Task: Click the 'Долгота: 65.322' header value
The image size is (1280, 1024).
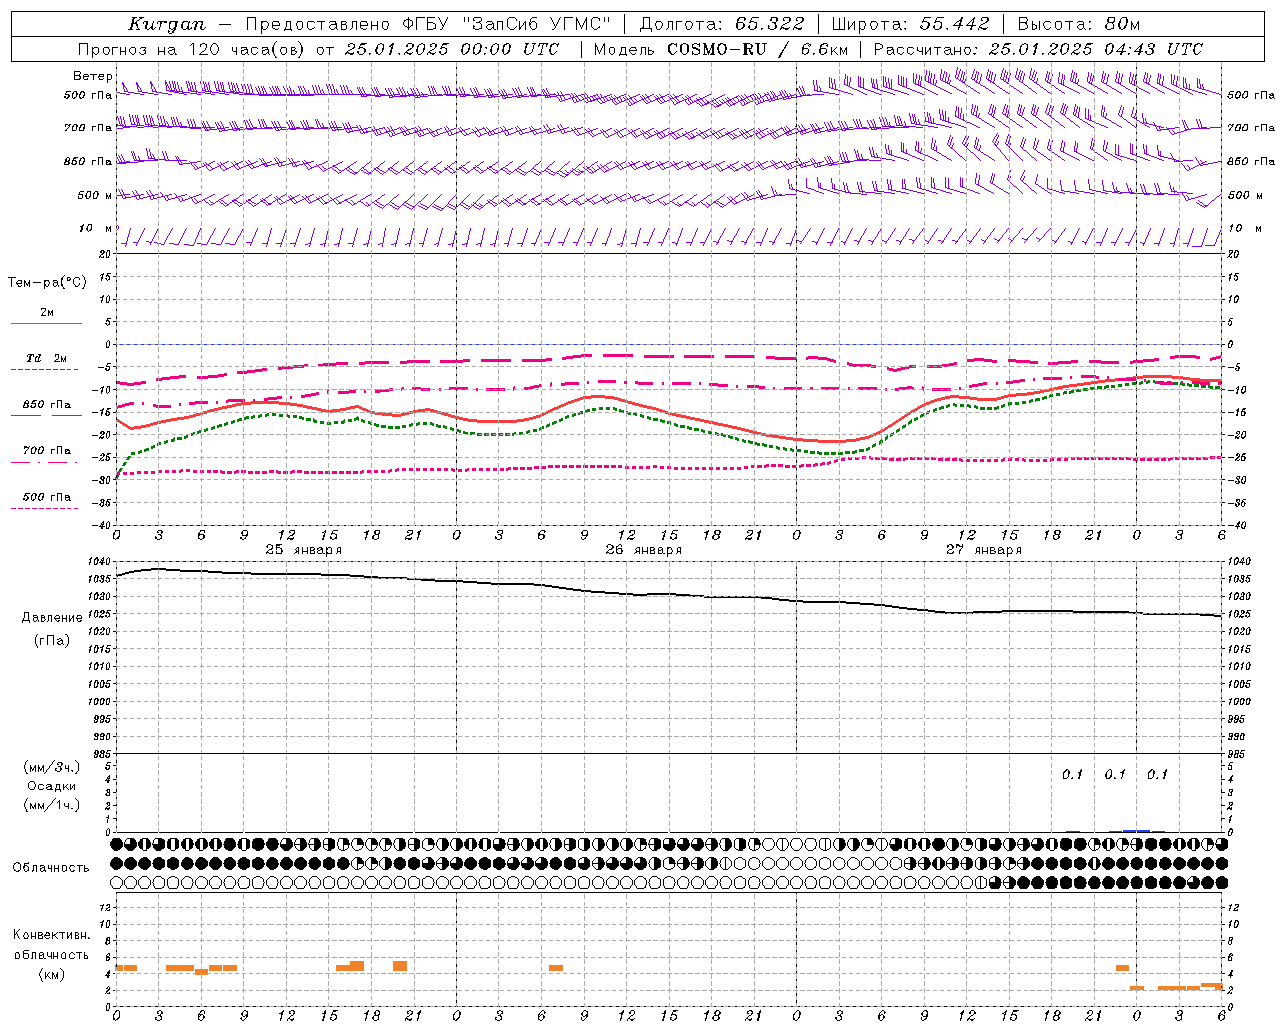Action: pyautogui.click(x=720, y=24)
